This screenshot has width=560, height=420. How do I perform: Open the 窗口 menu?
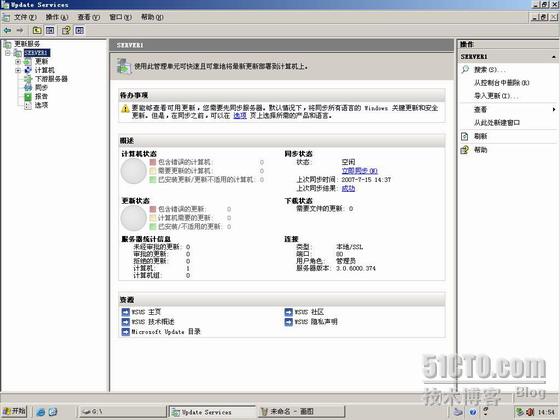[x=120, y=17]
